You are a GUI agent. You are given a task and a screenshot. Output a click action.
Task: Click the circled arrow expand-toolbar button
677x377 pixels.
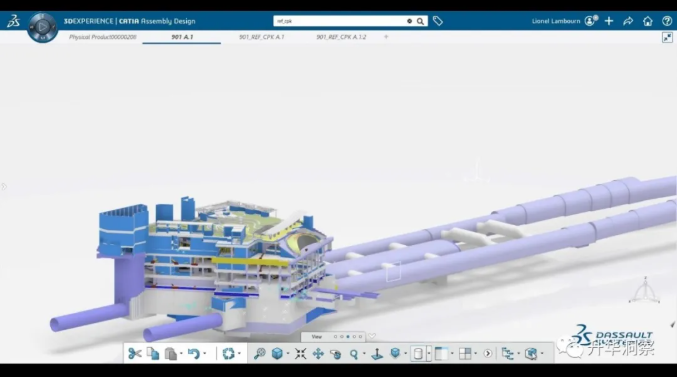pos(488,354)
